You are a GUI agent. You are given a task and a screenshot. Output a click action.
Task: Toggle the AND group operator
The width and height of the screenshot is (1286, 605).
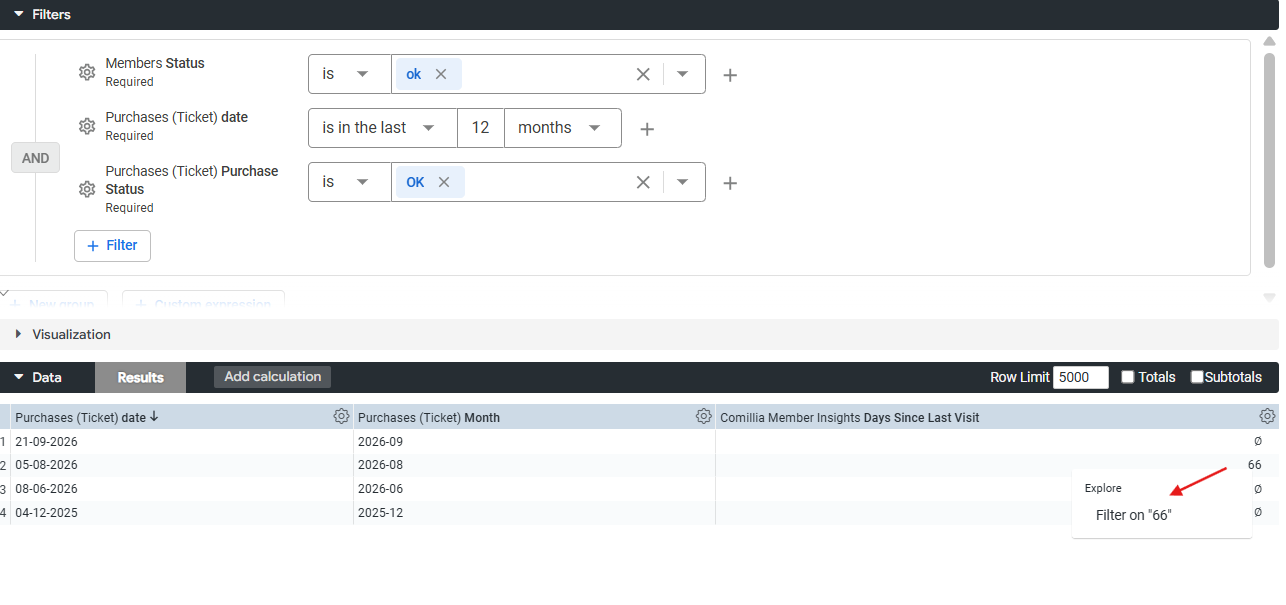[x=36, y=158]
